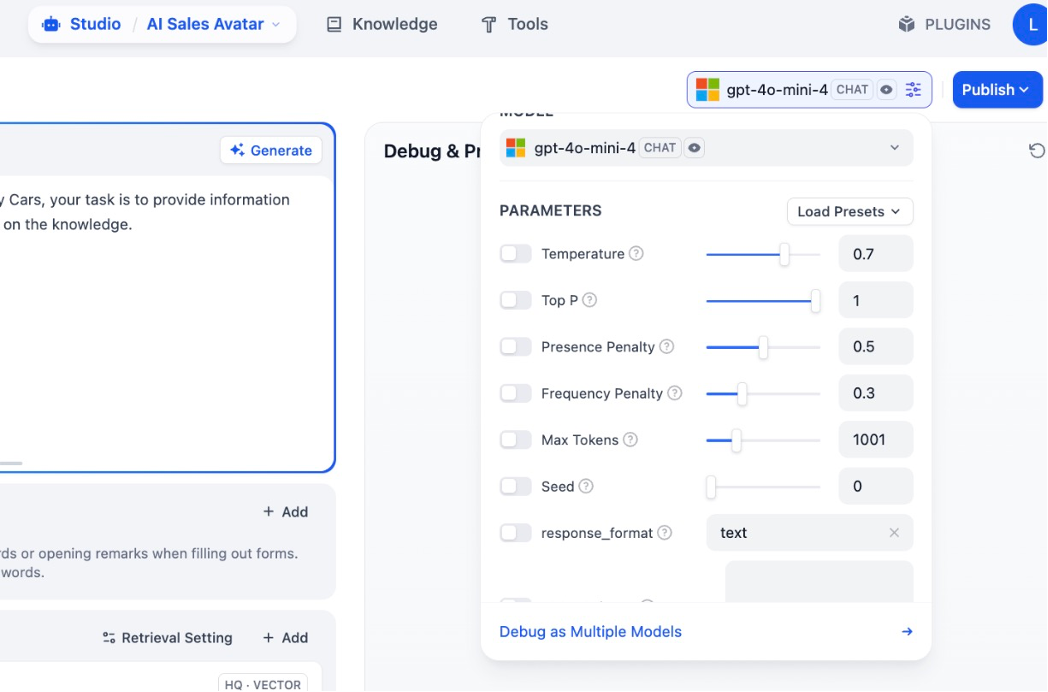The image size is (1048, 692).
Task: Open Retrieval Setting
Action: click(167, 638)
